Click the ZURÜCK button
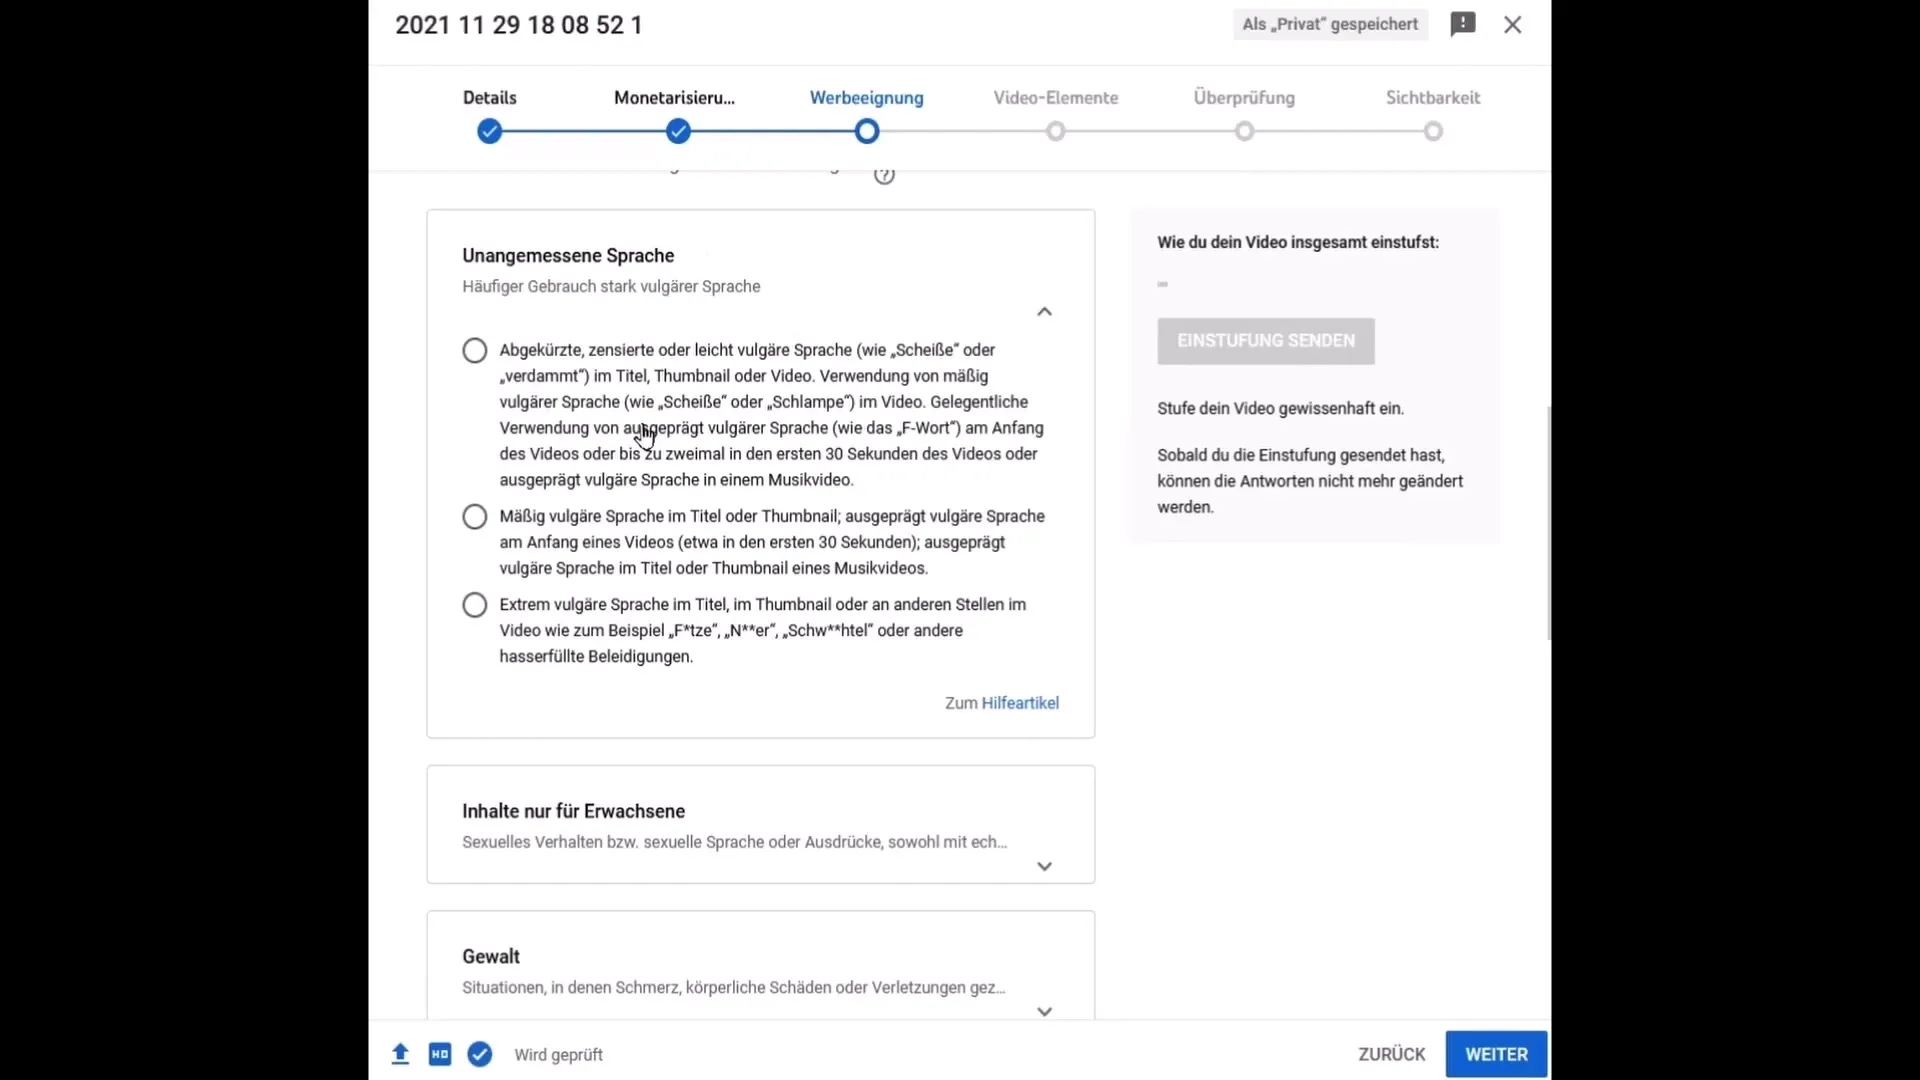The image size is (1920, 1080). point(1391,1054)
